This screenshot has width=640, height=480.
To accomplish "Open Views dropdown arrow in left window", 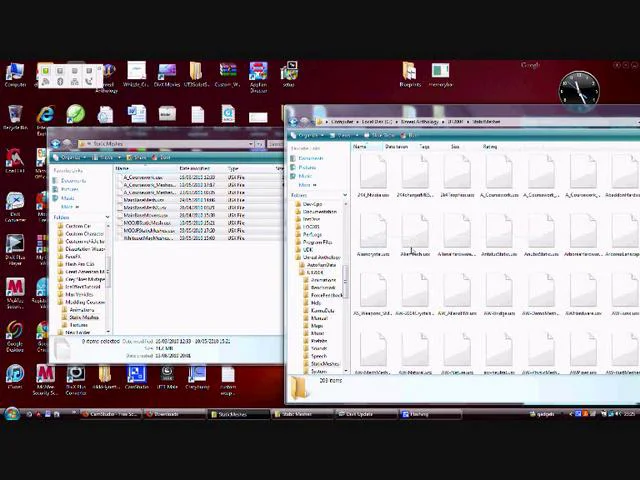I will click(x=119, y=158).
